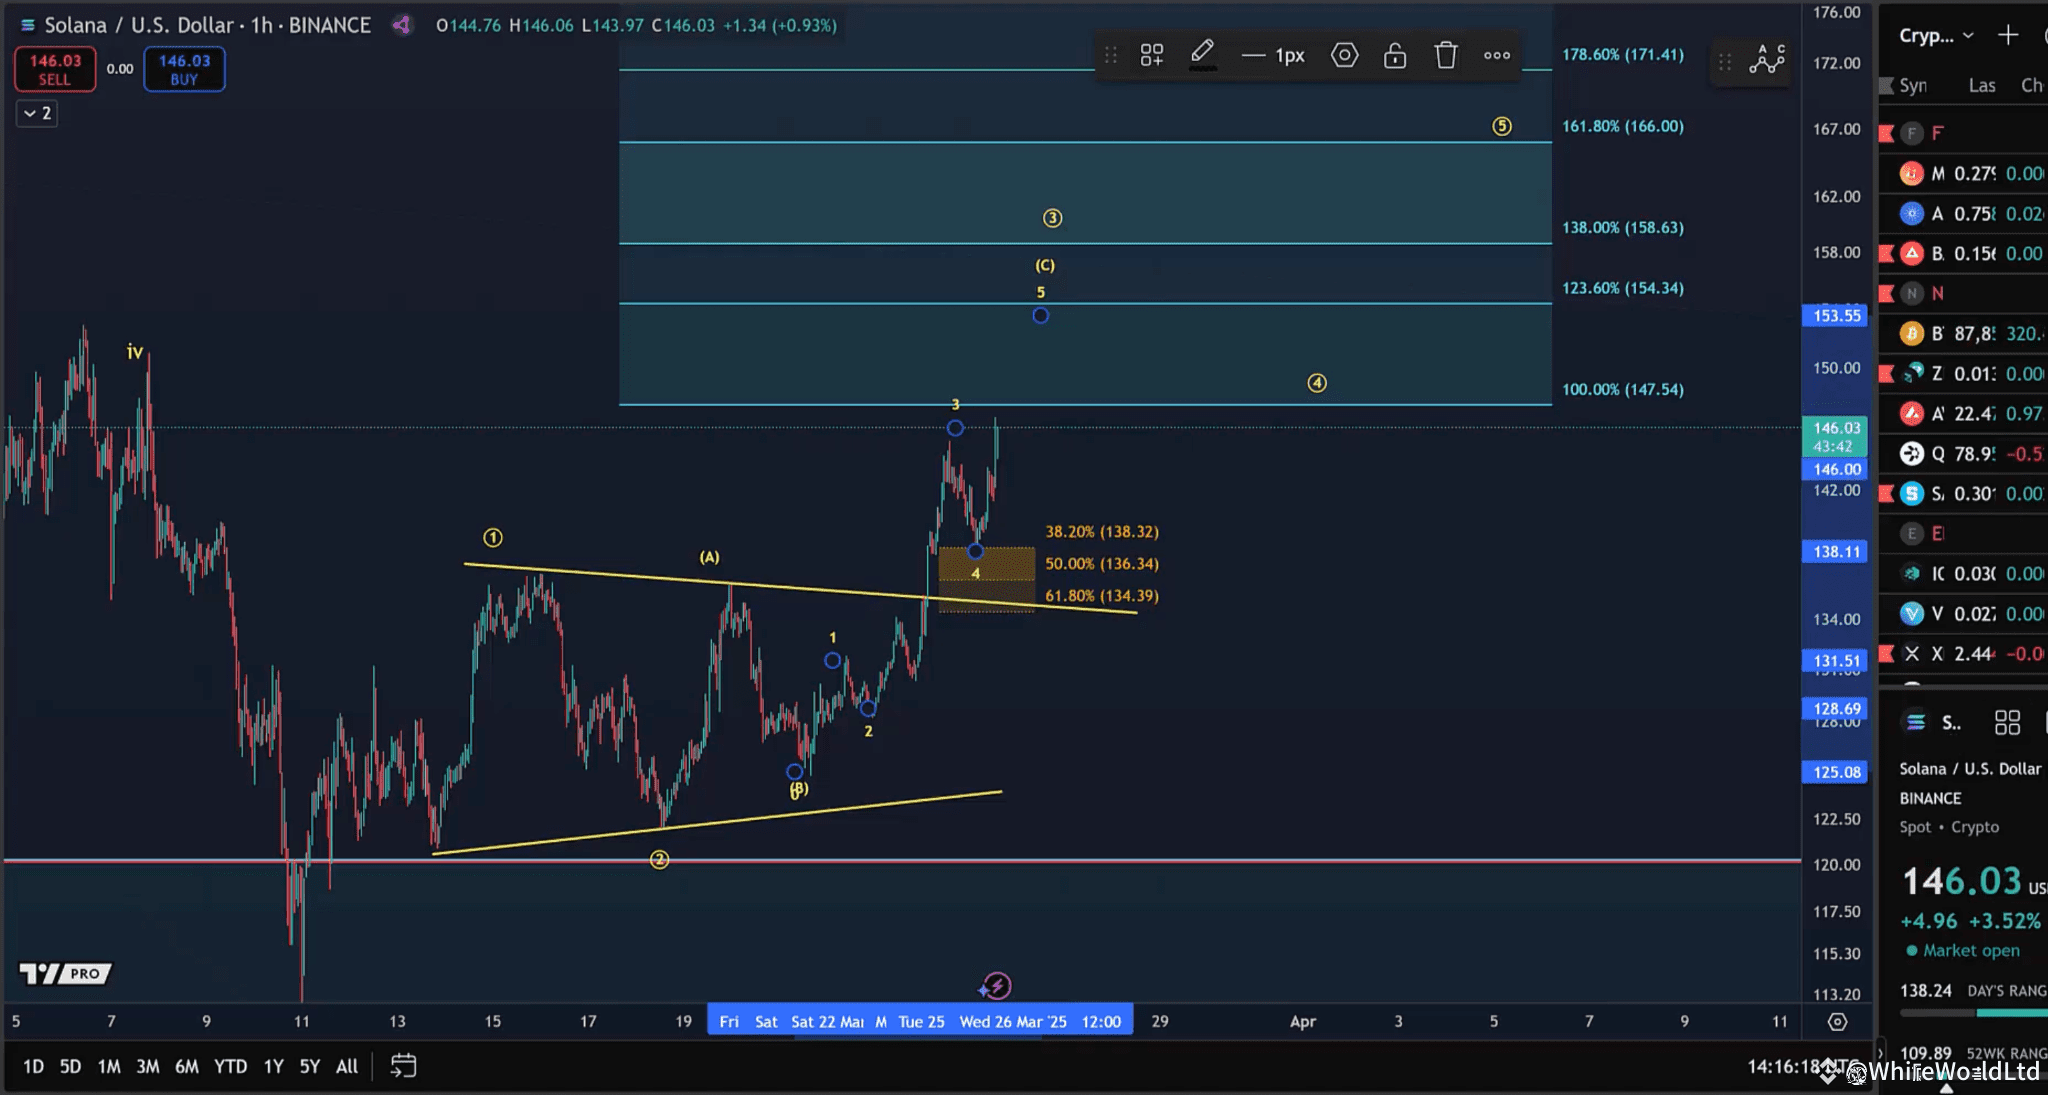2048x1095 pixels.
Task: Click the 61.80% (134.39) retracement label
Action: pos(1101,595)
